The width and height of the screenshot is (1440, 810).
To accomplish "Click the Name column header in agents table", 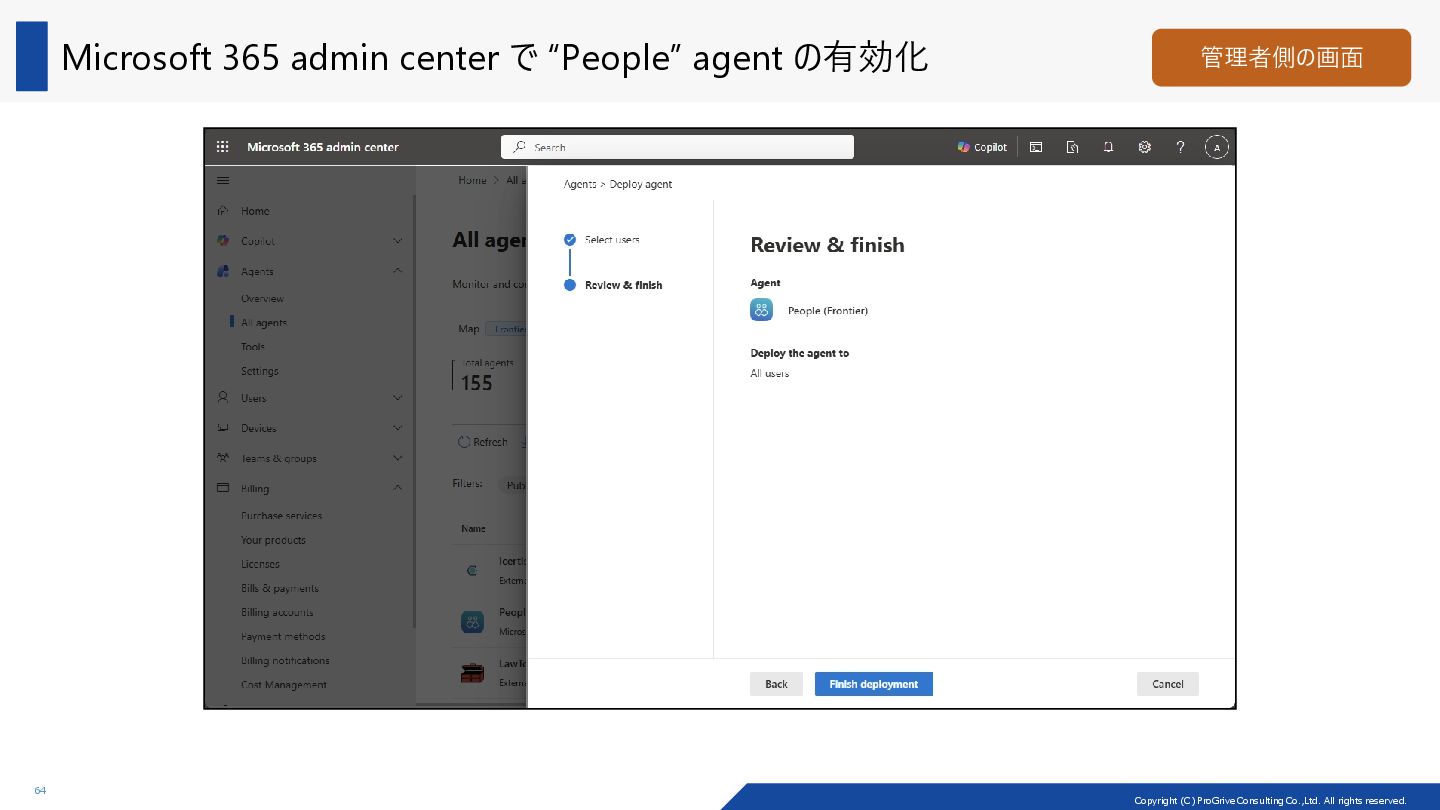I will [x=473, y=528].
